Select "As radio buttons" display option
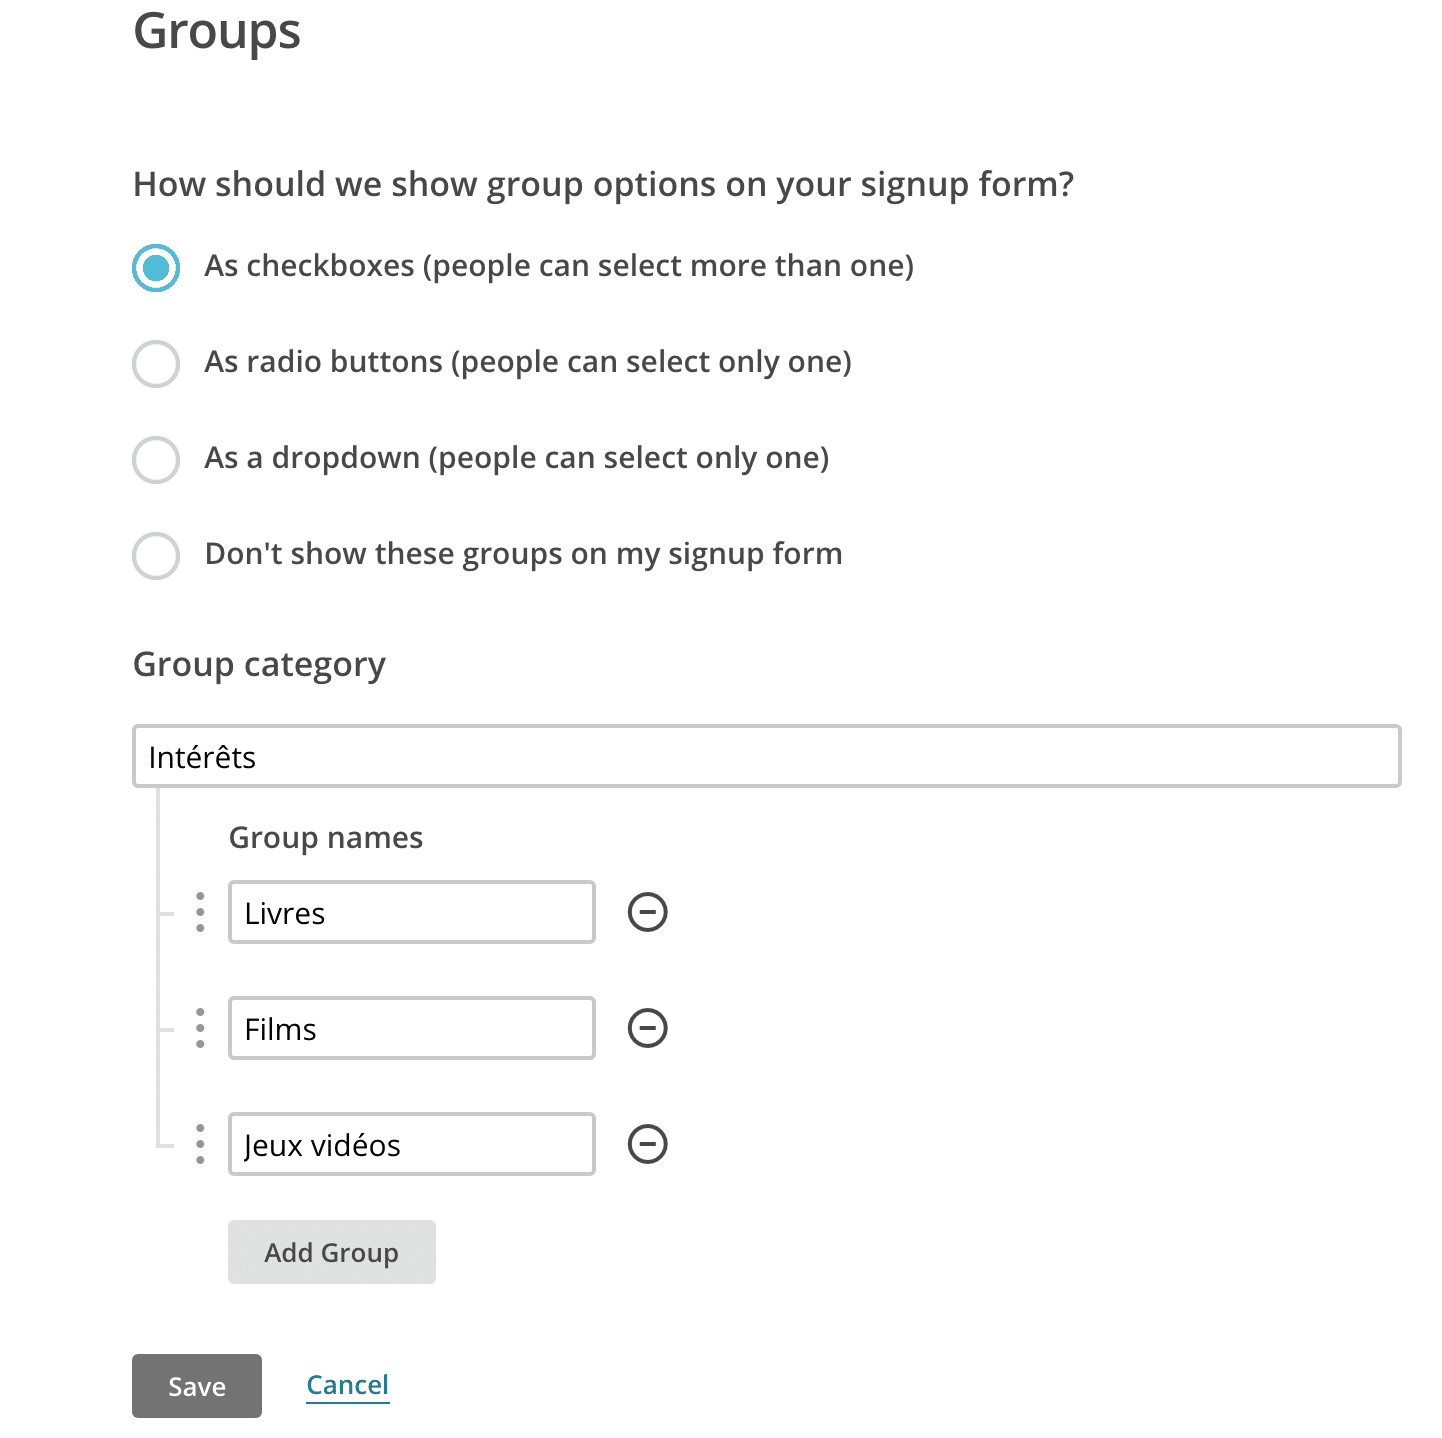 [x=155, y=364]
